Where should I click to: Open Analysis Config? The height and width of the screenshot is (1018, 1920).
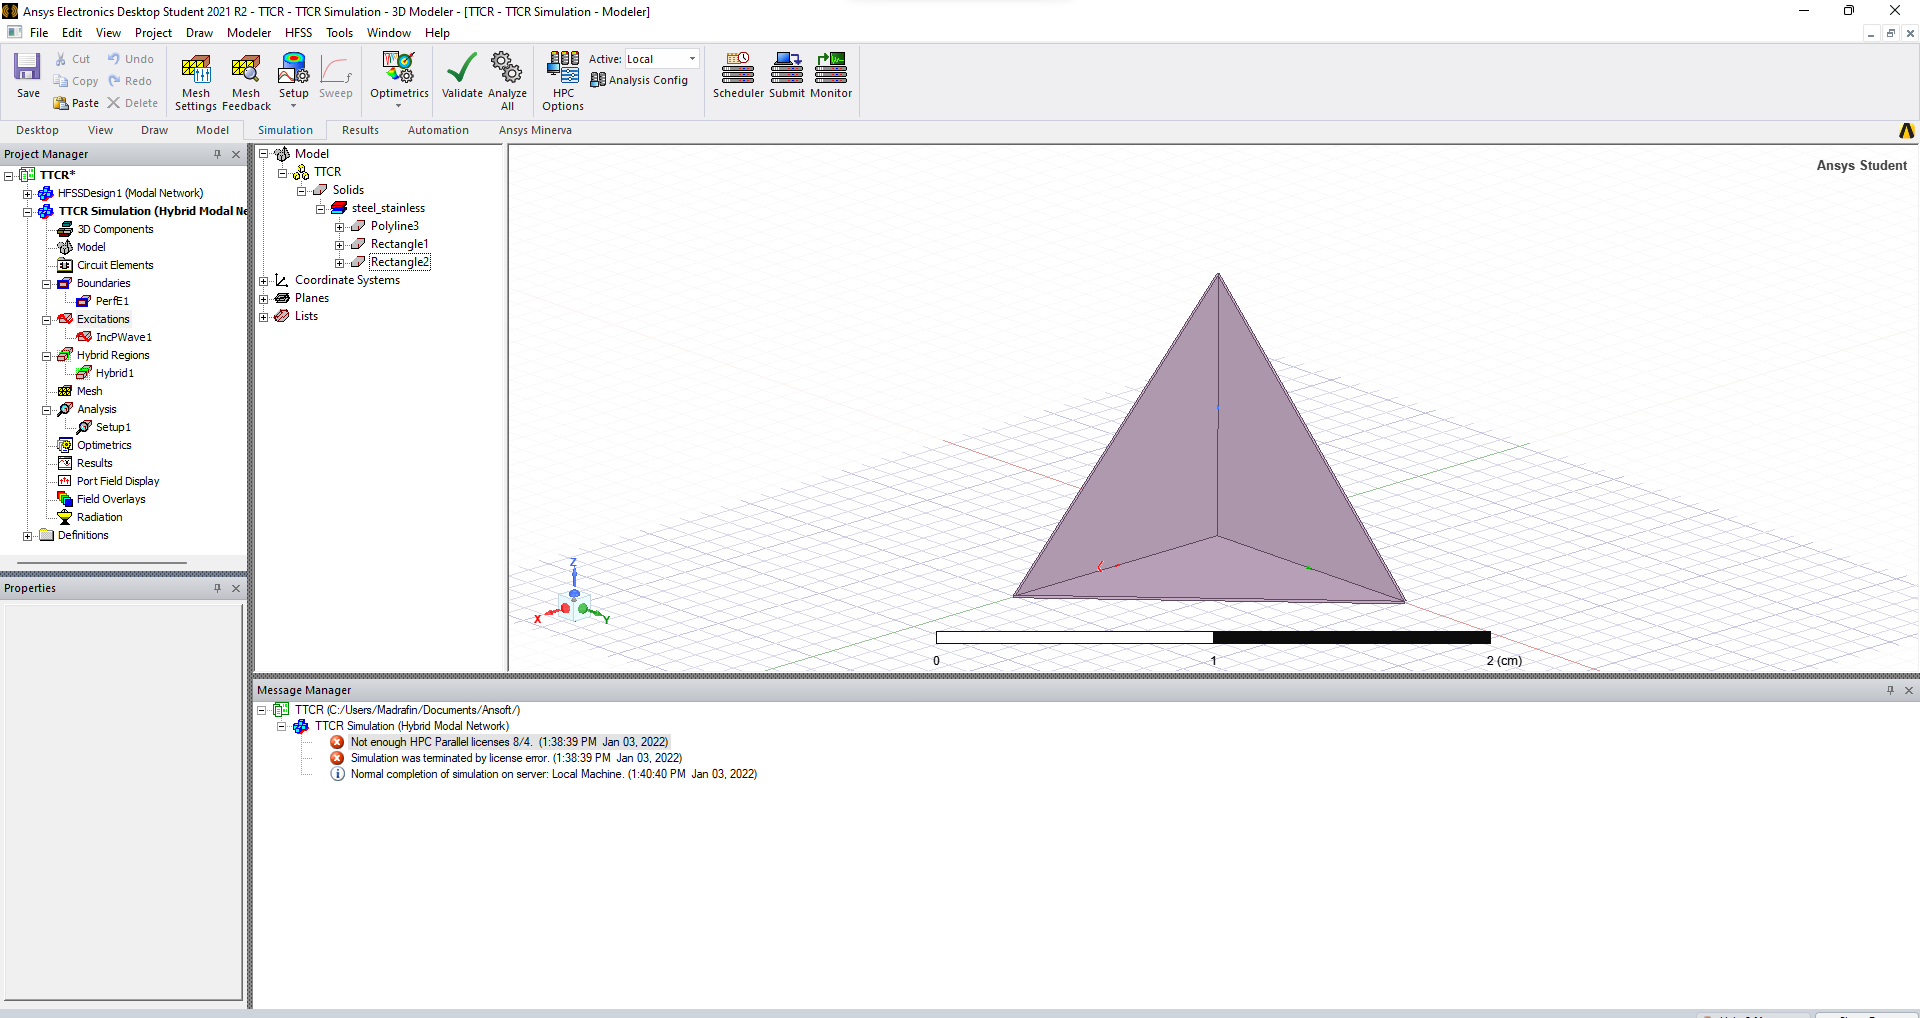click(x=639, y=80)
